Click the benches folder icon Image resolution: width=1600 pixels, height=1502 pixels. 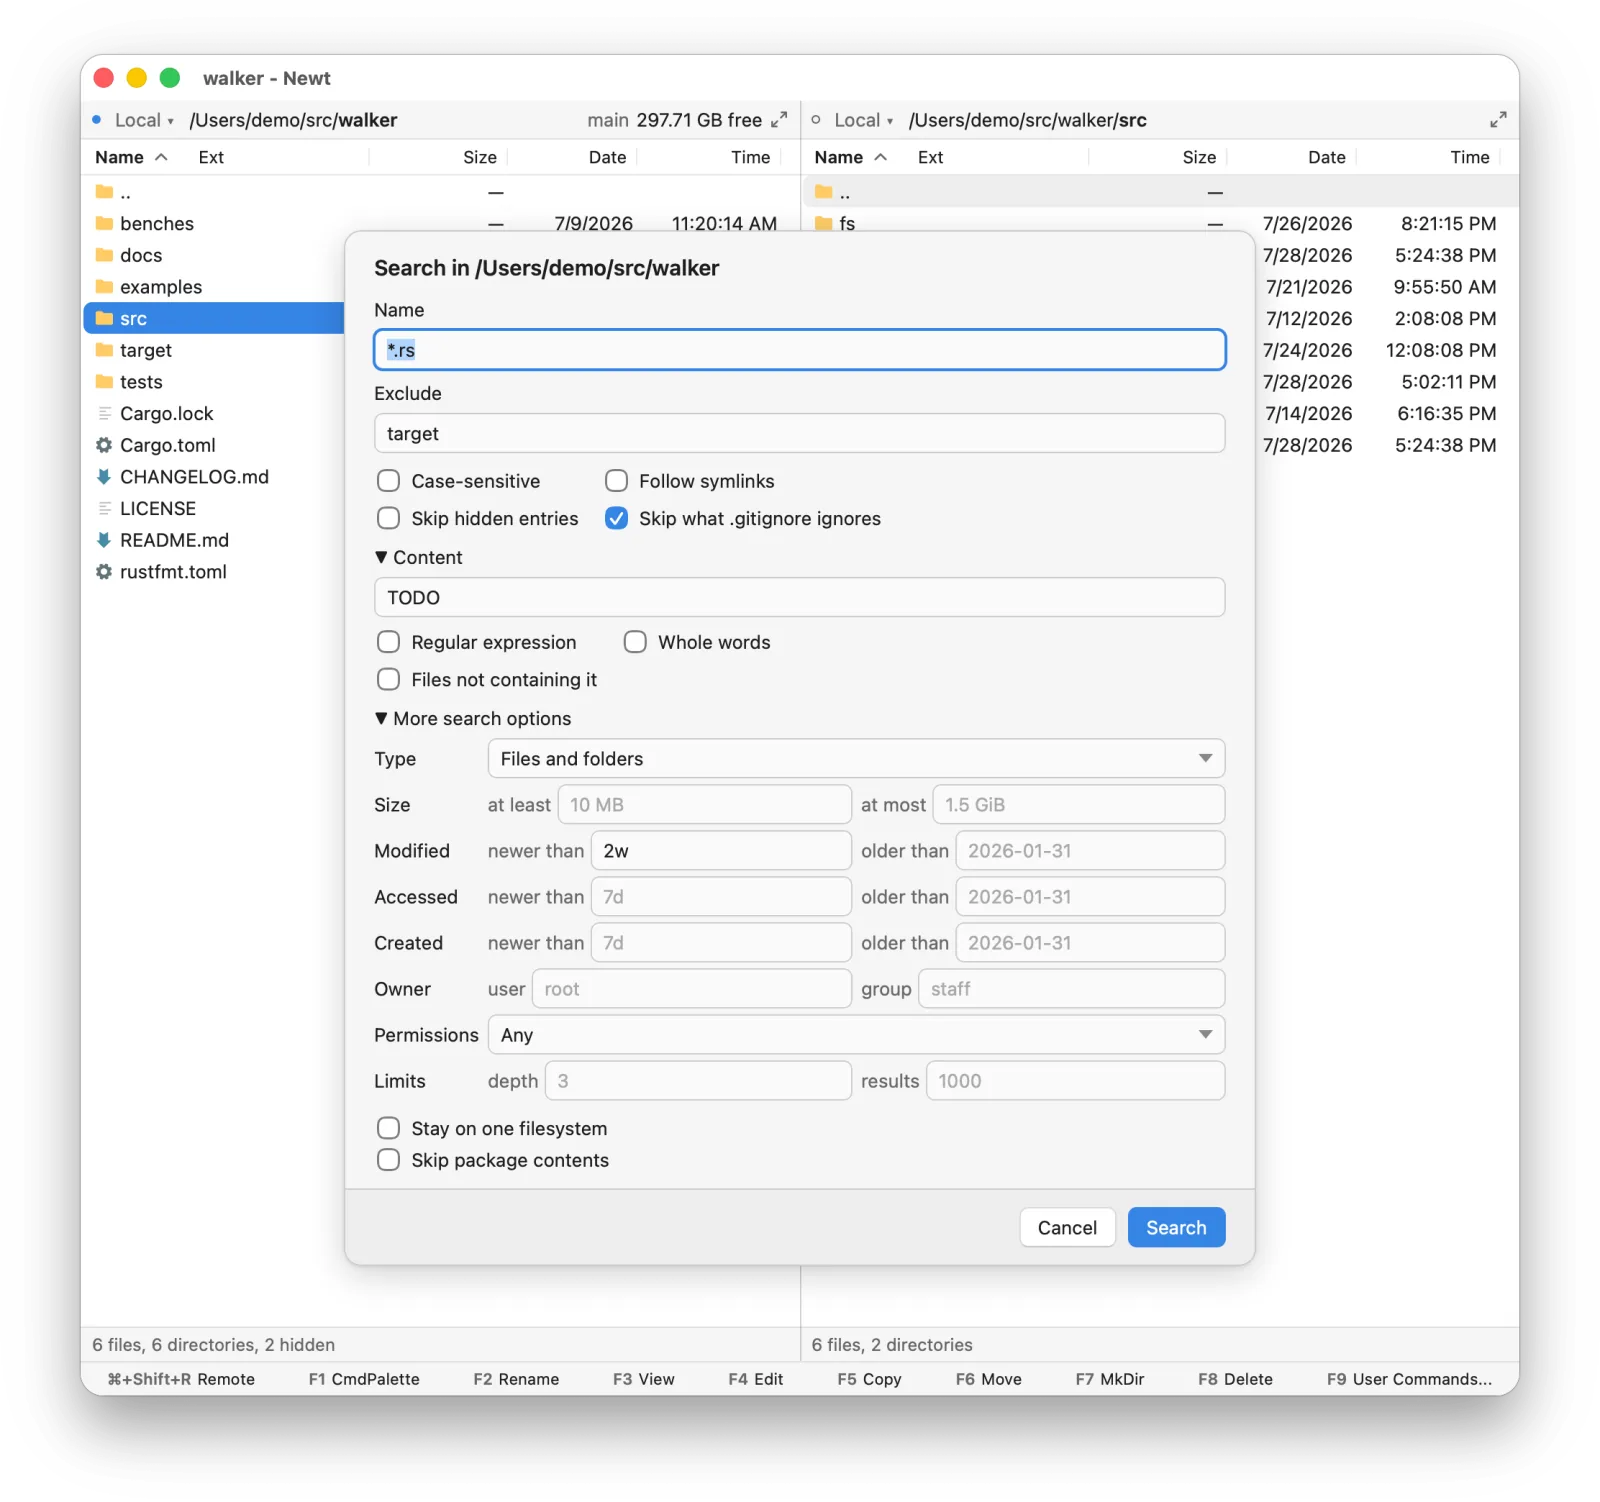point(104,223)
